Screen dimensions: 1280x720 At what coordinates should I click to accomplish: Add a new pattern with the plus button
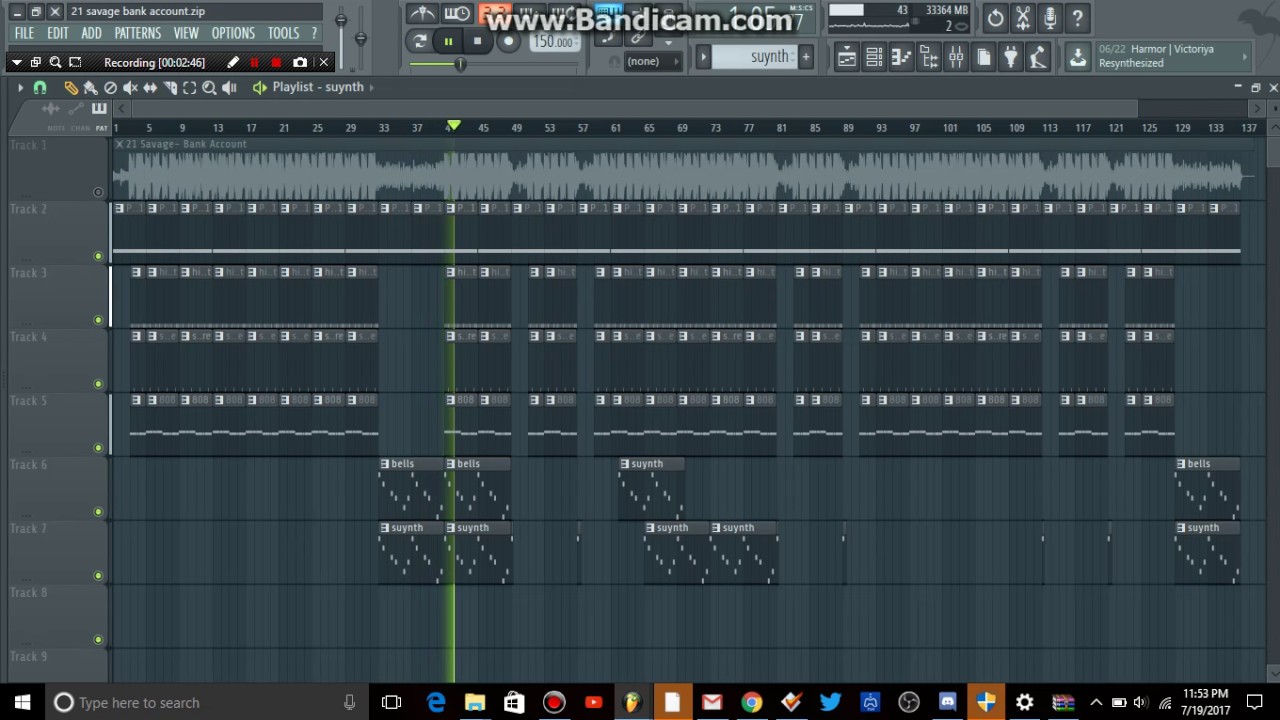tap(805, 57)
